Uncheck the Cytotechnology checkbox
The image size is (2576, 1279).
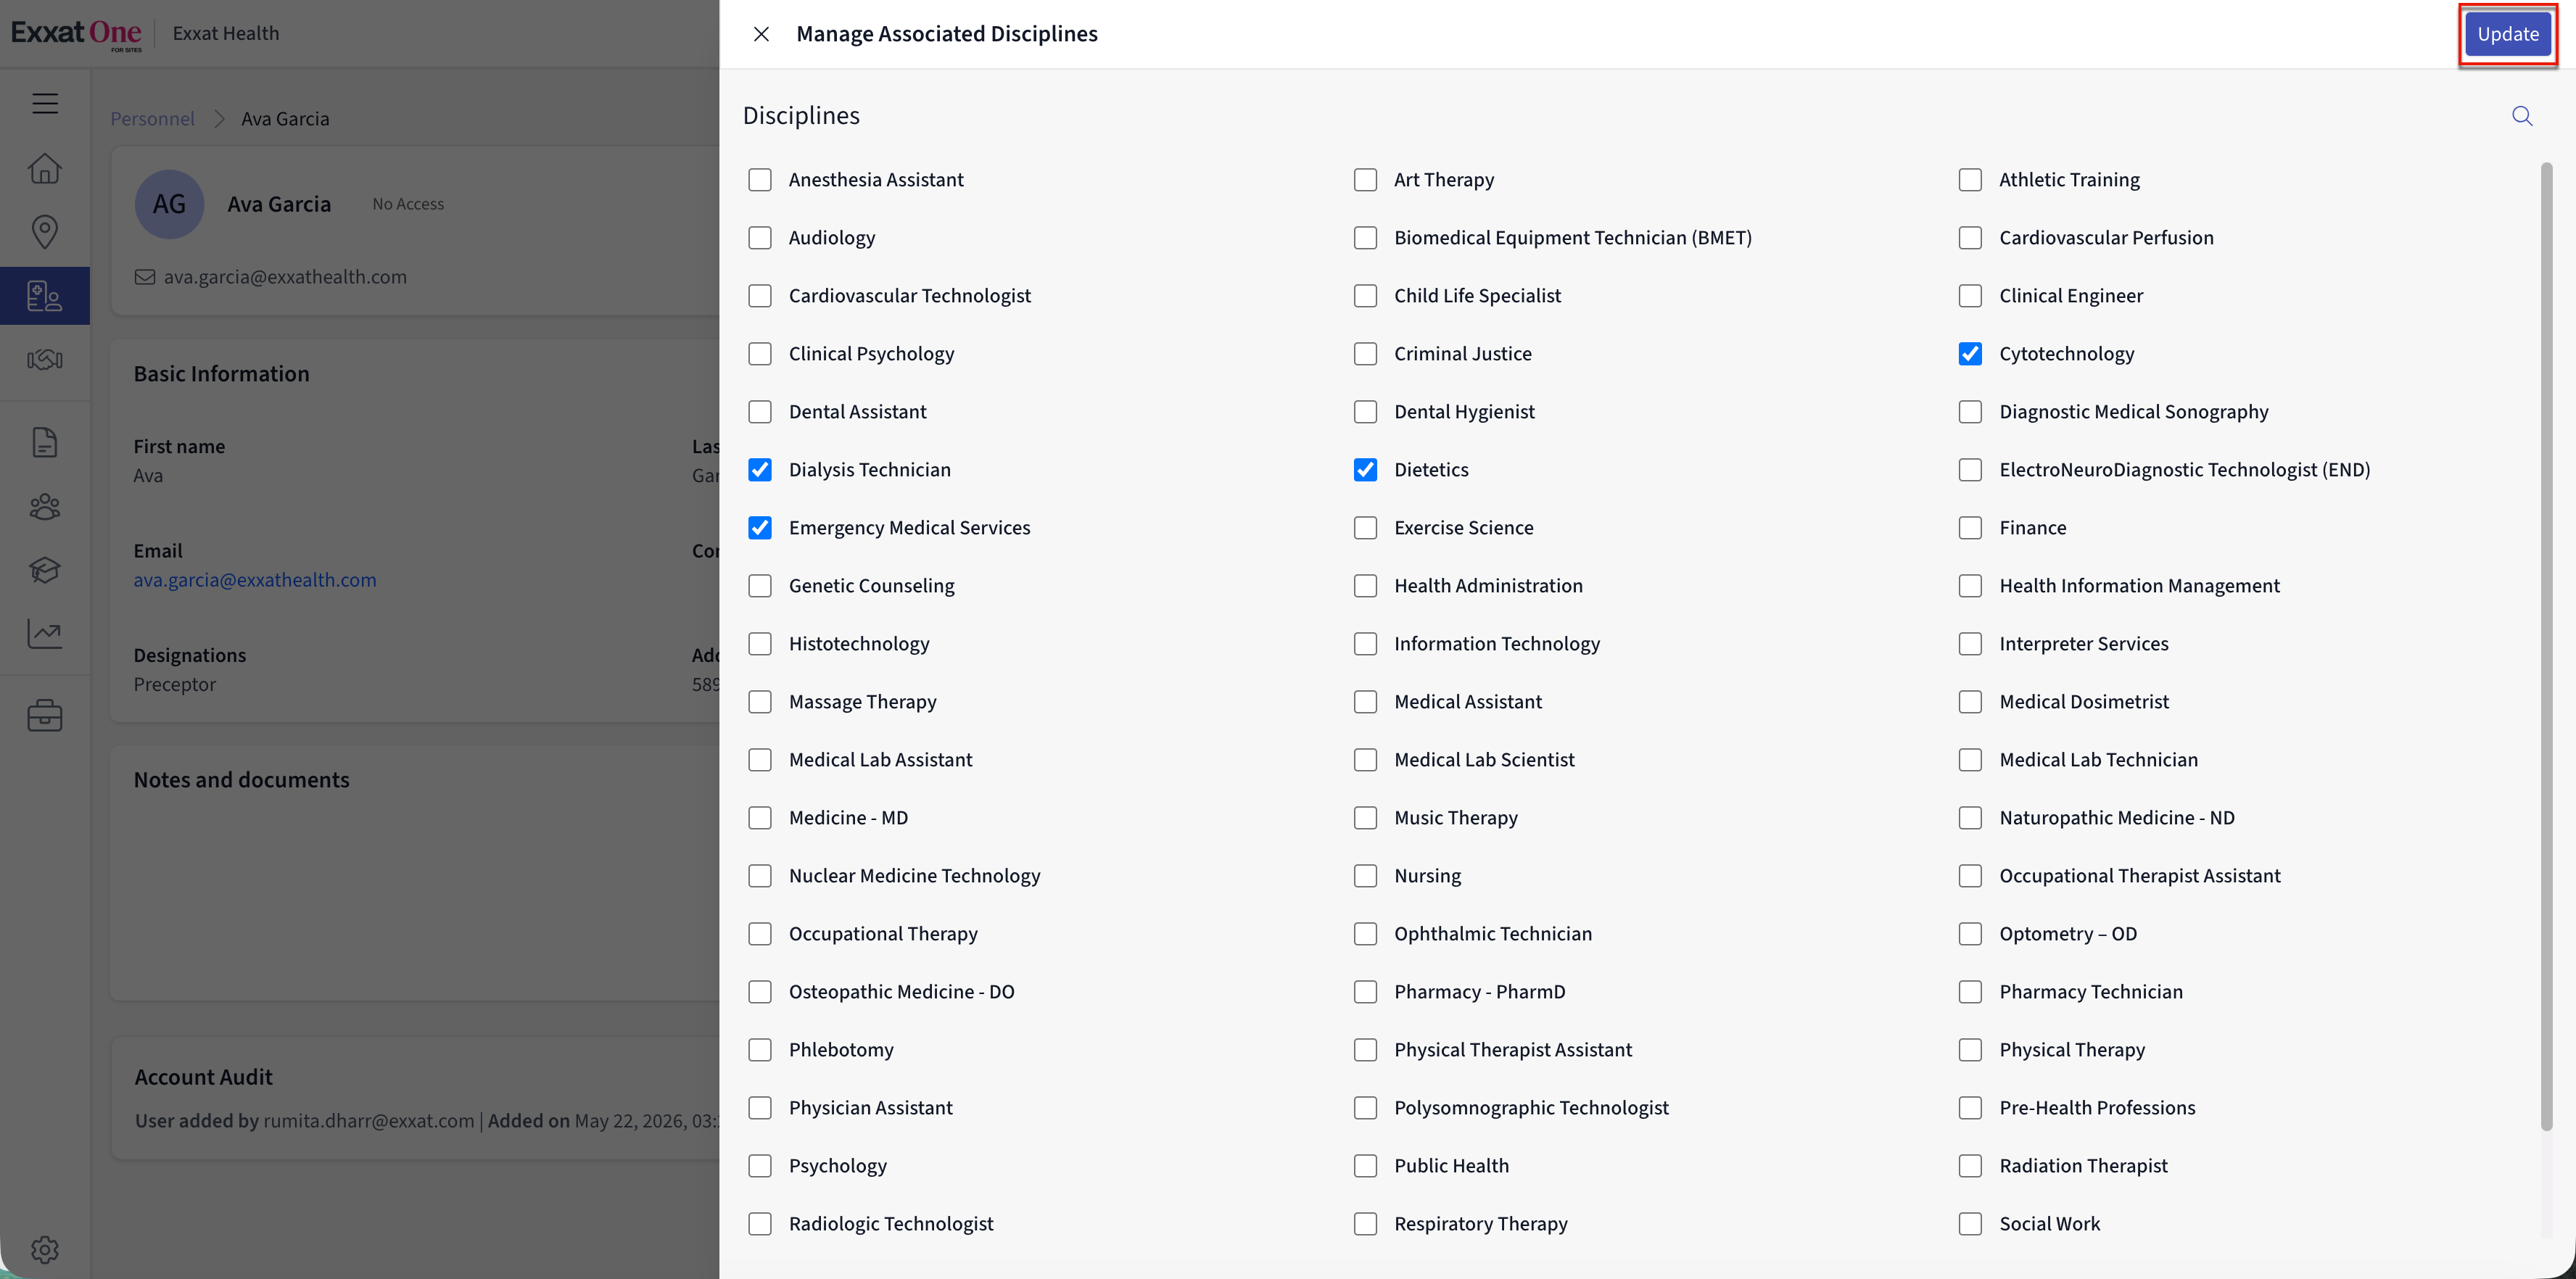[1970, 354]
